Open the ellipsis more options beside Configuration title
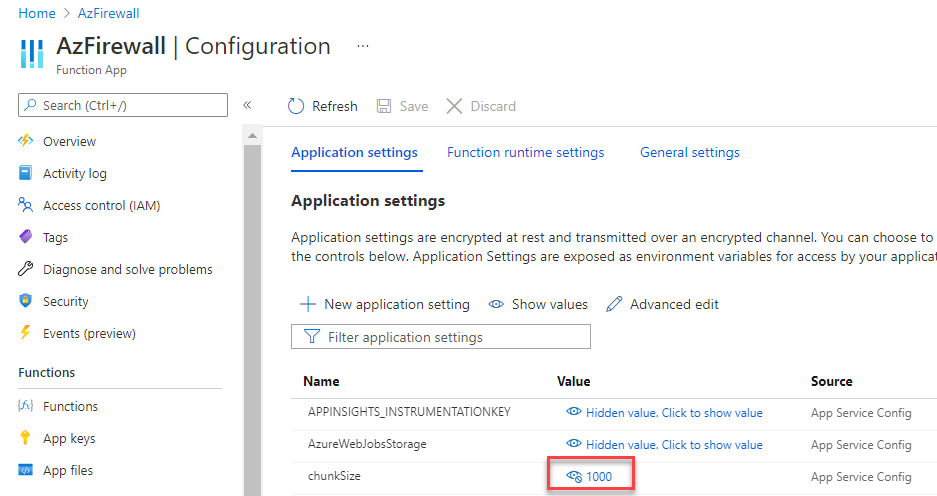Viewport: 937px width, 496px height. tap(363, 46)
